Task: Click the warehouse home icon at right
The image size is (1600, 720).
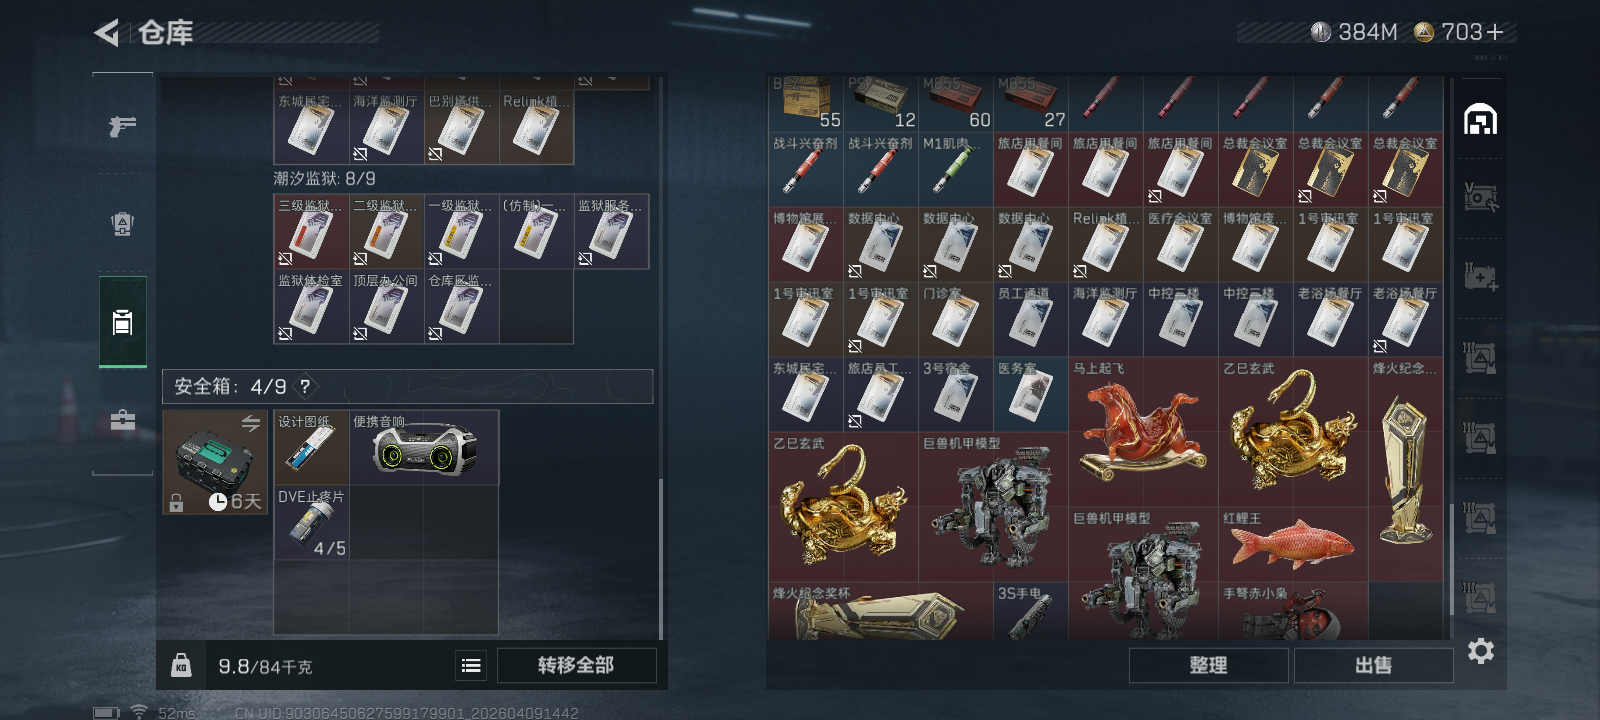Action: pyautogui.click(x=1480, y=120)
